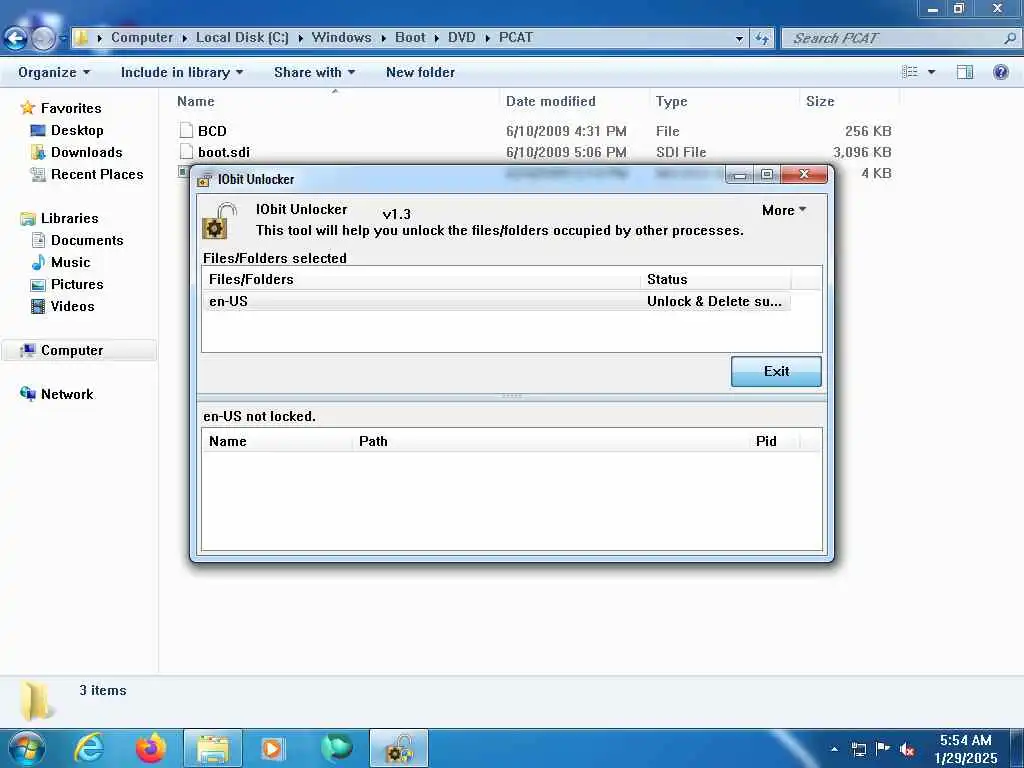Select Libraries in navigation pane
This screenshot has width=1024, height=768.
tap(69, 218)
